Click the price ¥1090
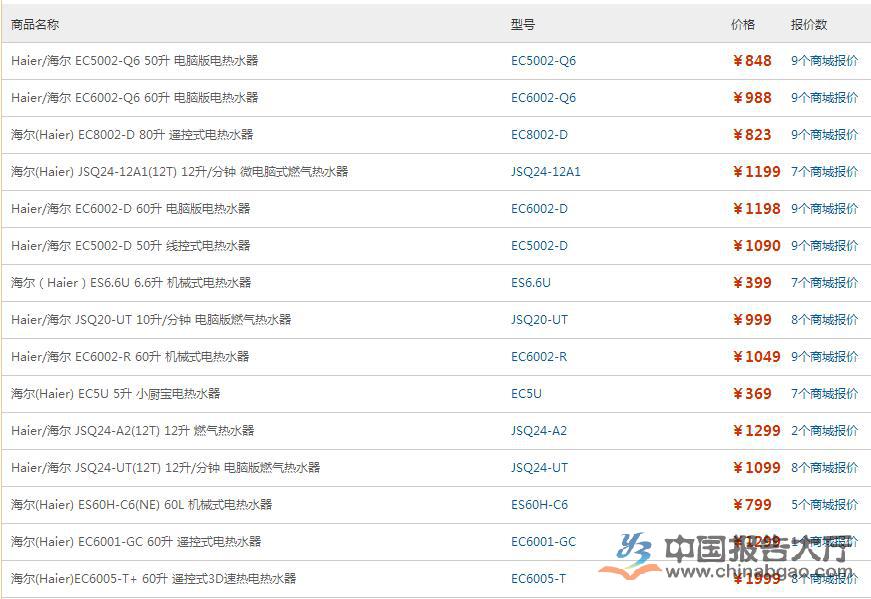 [757, 246]
